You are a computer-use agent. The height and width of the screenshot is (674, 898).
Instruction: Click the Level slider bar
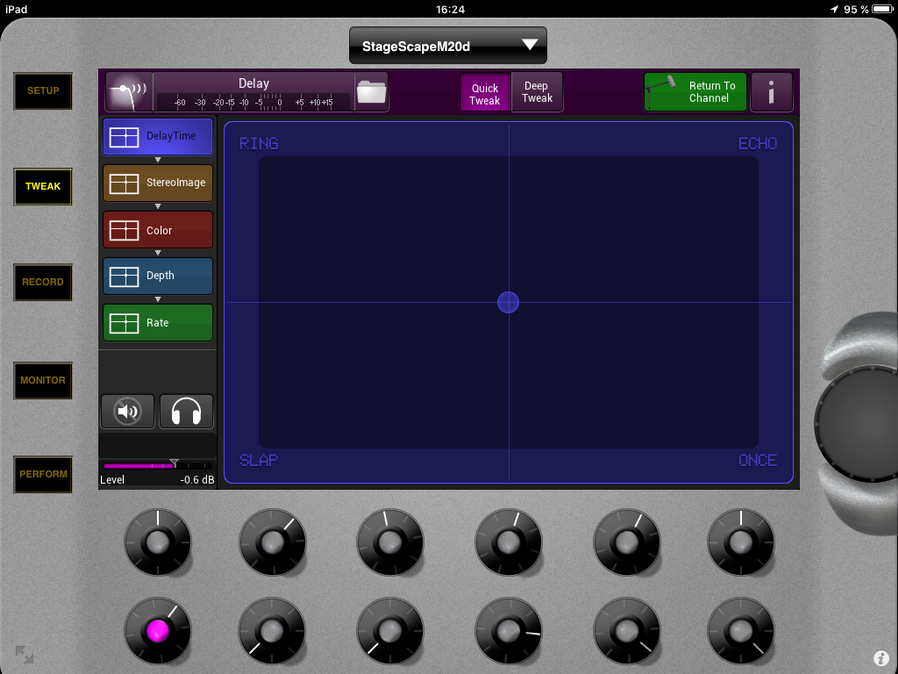[157, 466]
